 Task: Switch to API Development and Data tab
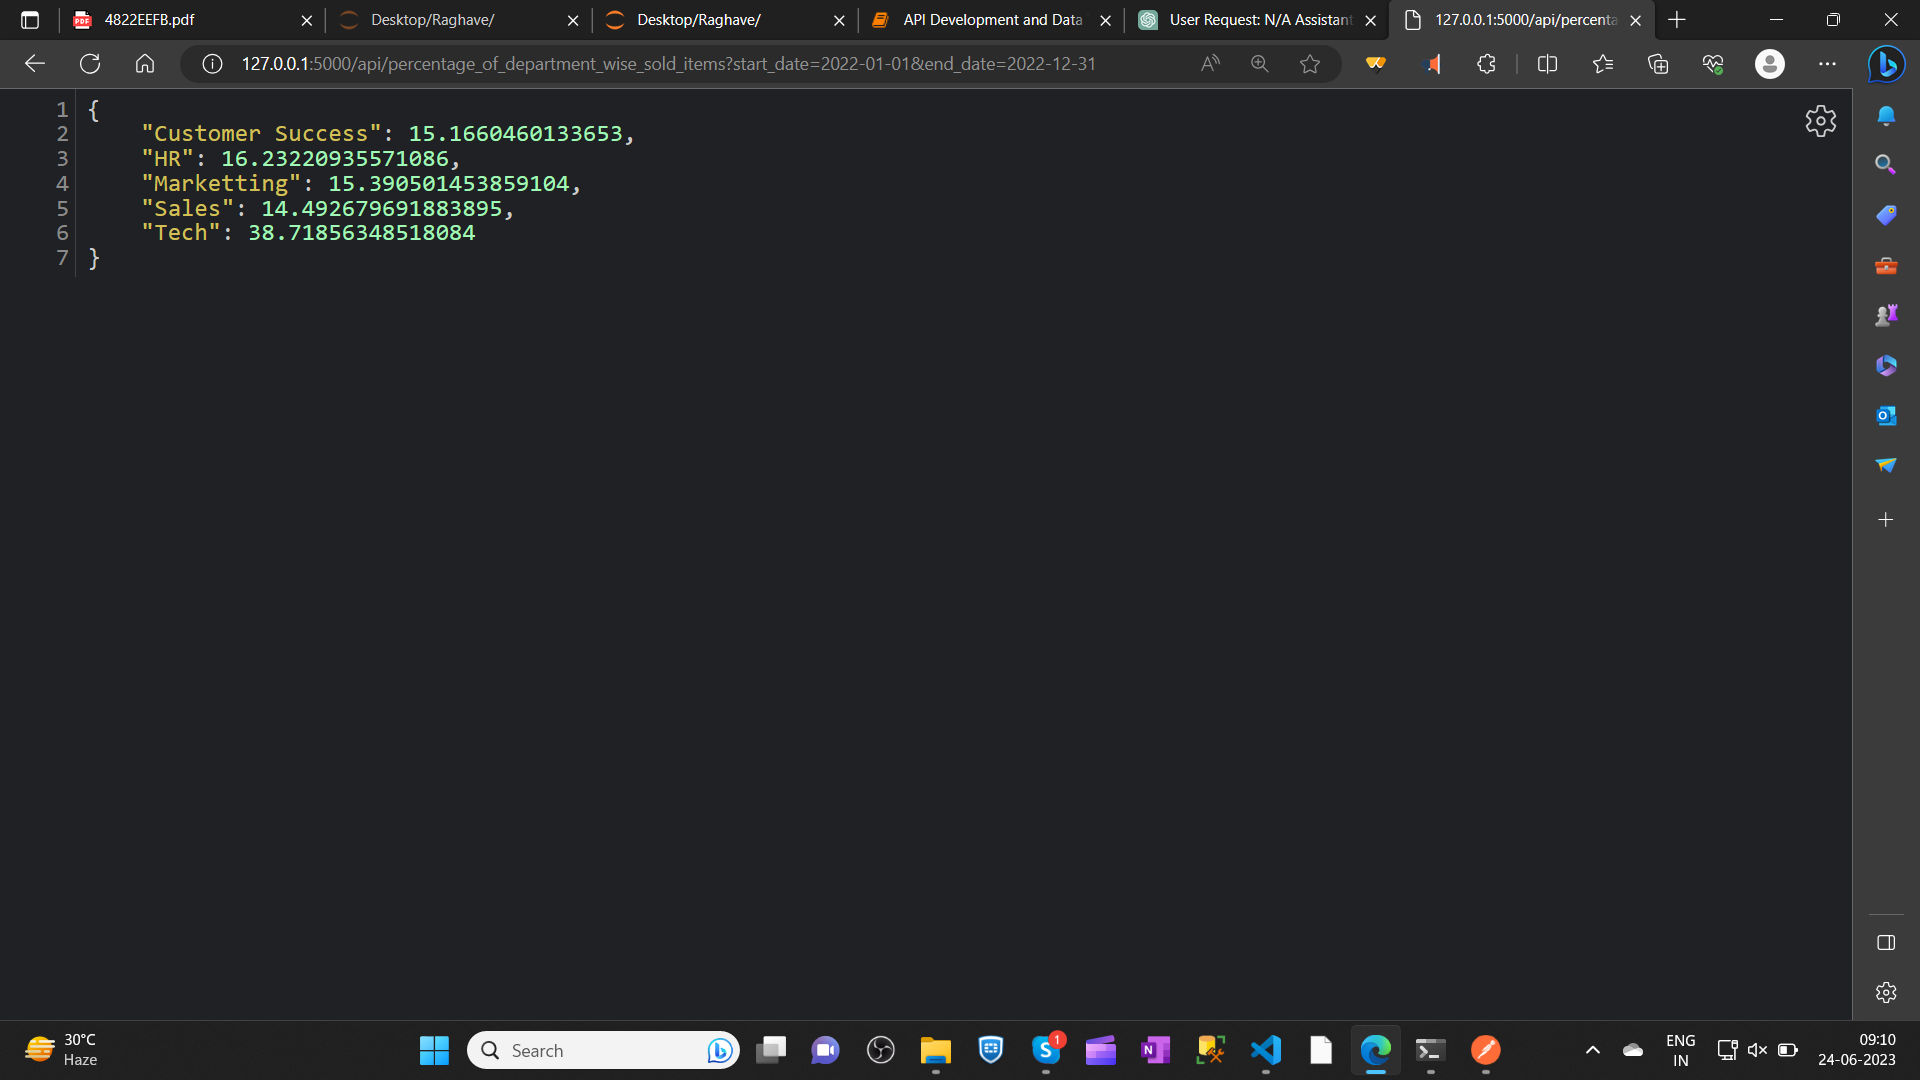990,20
